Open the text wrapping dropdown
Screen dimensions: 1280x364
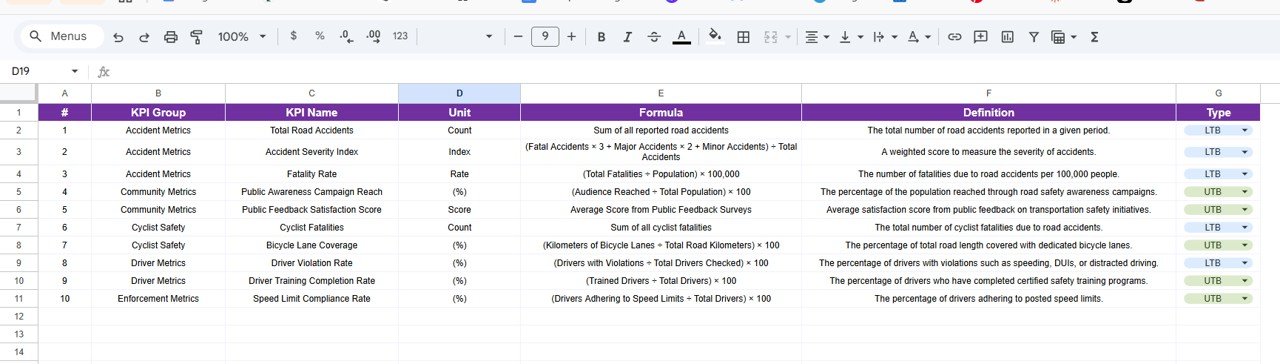tap(885, 37)
